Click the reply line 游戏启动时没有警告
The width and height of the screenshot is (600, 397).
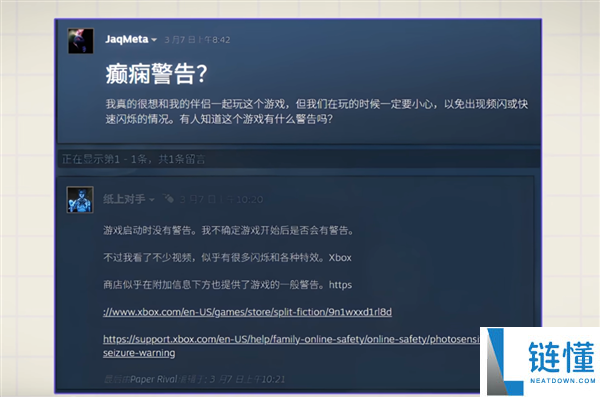click(229, 230)
